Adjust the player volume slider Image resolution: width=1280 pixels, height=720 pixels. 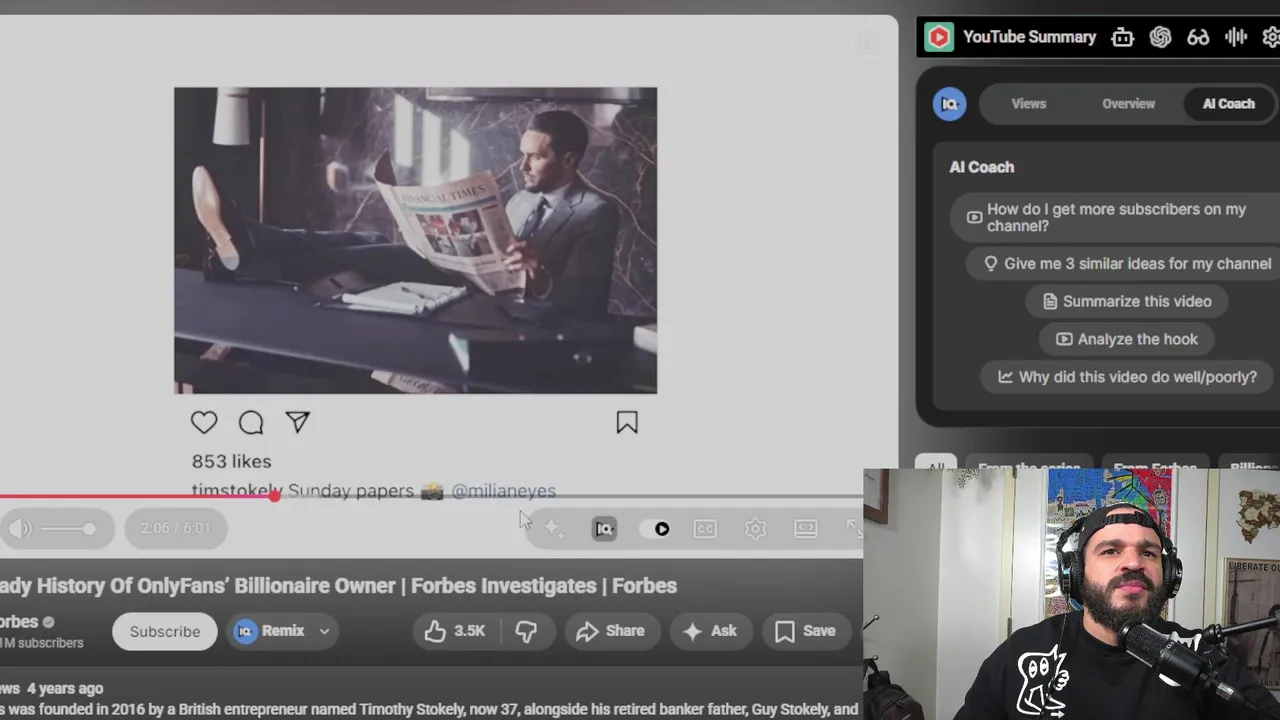point(68,529)
